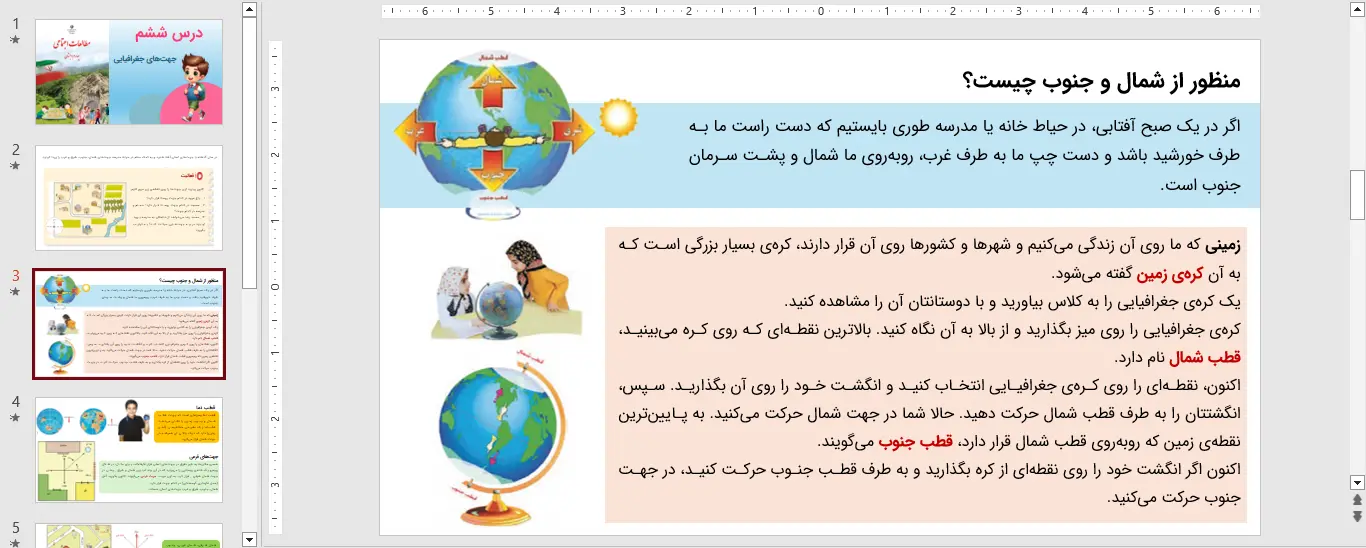Click the thumbnail pane scrollbar thumb
This screenshot has width=1366, height=548.
click(x=250, y=152)
